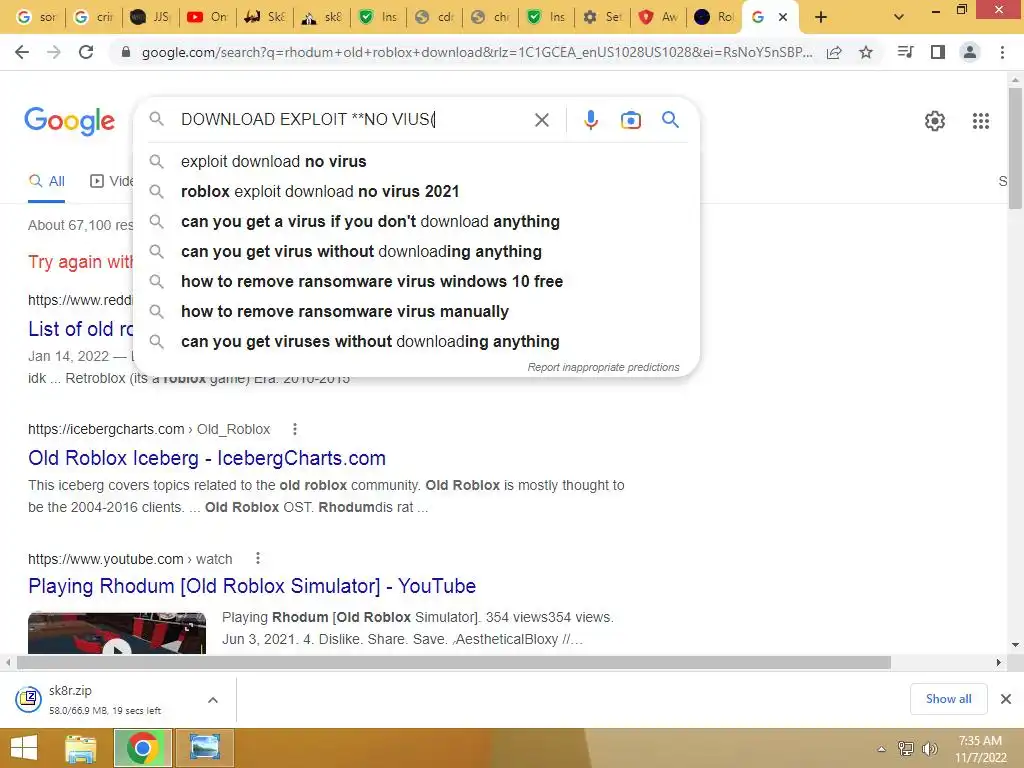Open sk8r.zip download item
This screenshot has width=1024, height=768.
104,699
